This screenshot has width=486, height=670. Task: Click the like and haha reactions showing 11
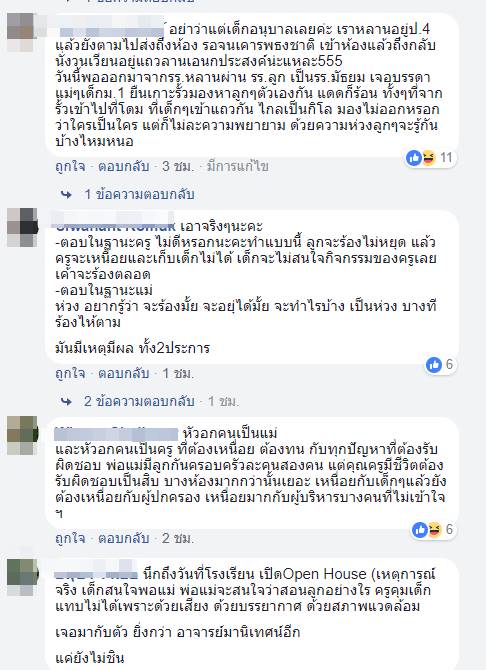pos(430,158)
